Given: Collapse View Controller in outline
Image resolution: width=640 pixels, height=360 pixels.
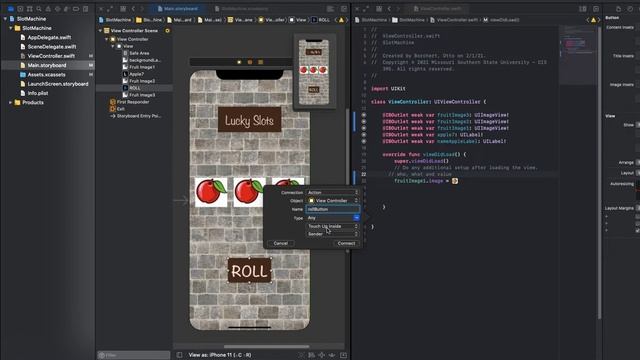Looking at the screenshot, I should (x=107, y=39).
